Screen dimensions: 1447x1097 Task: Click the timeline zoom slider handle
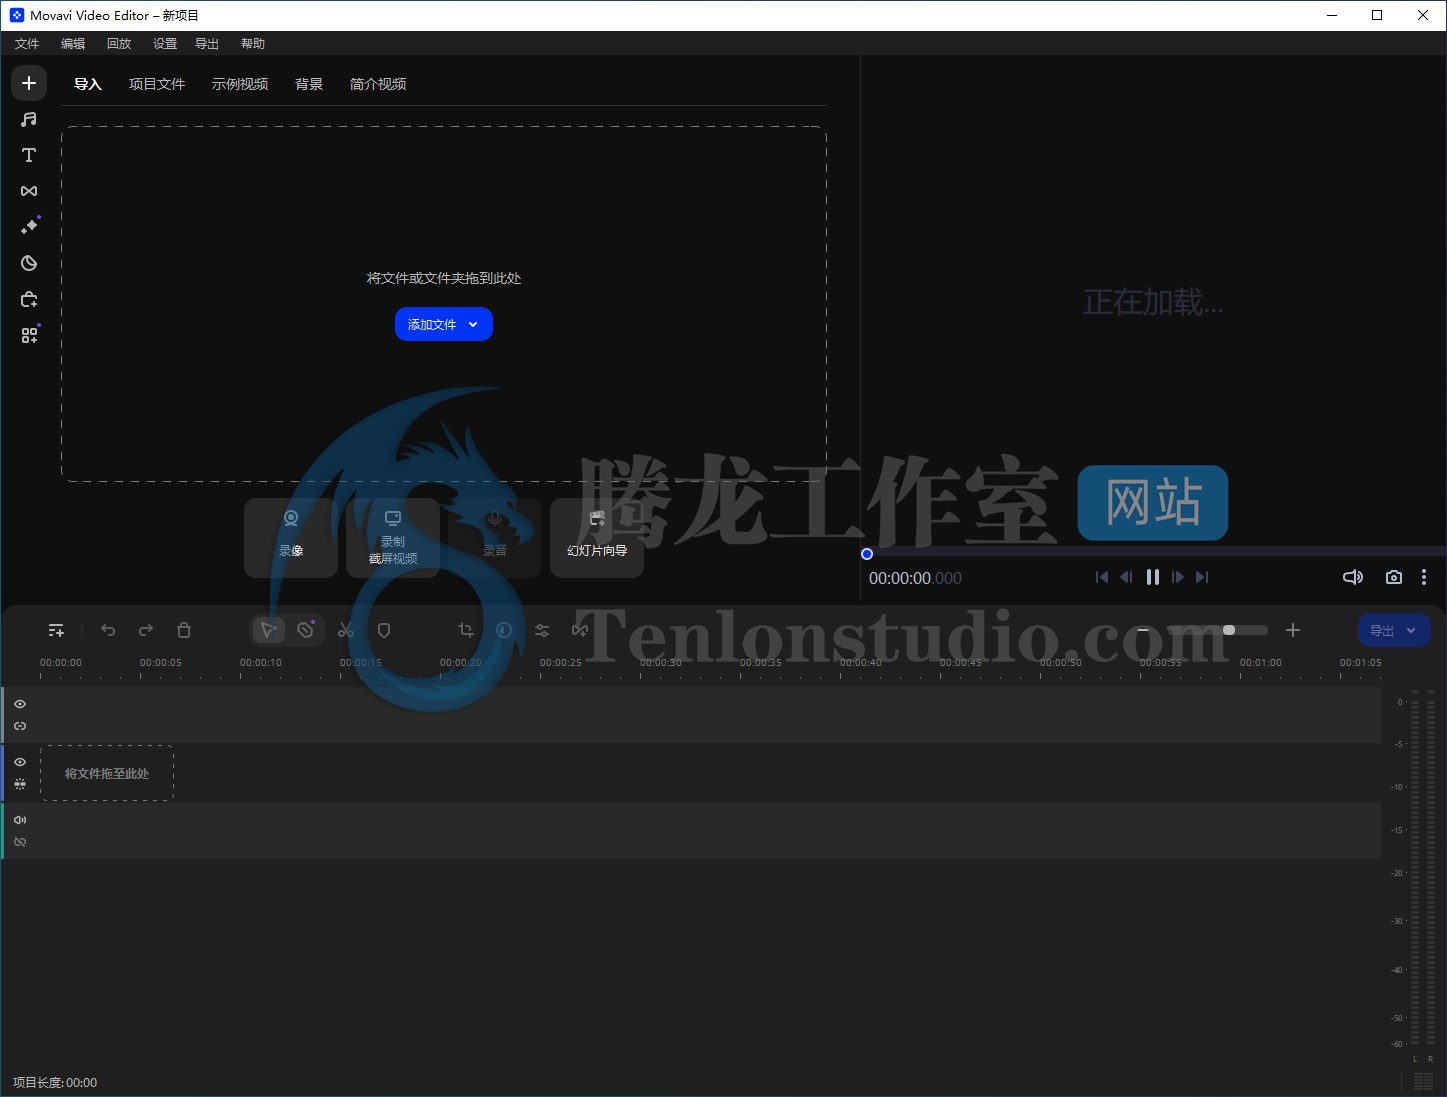click(1229, 630)
